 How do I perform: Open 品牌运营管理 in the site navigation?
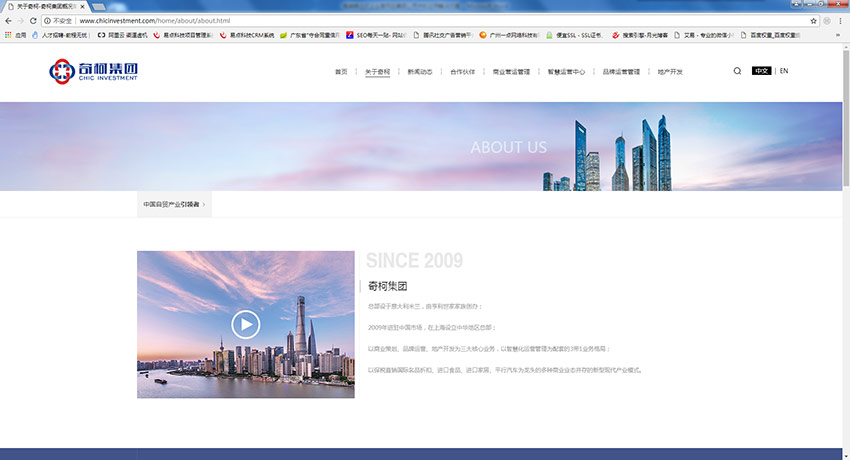(621, 72)
